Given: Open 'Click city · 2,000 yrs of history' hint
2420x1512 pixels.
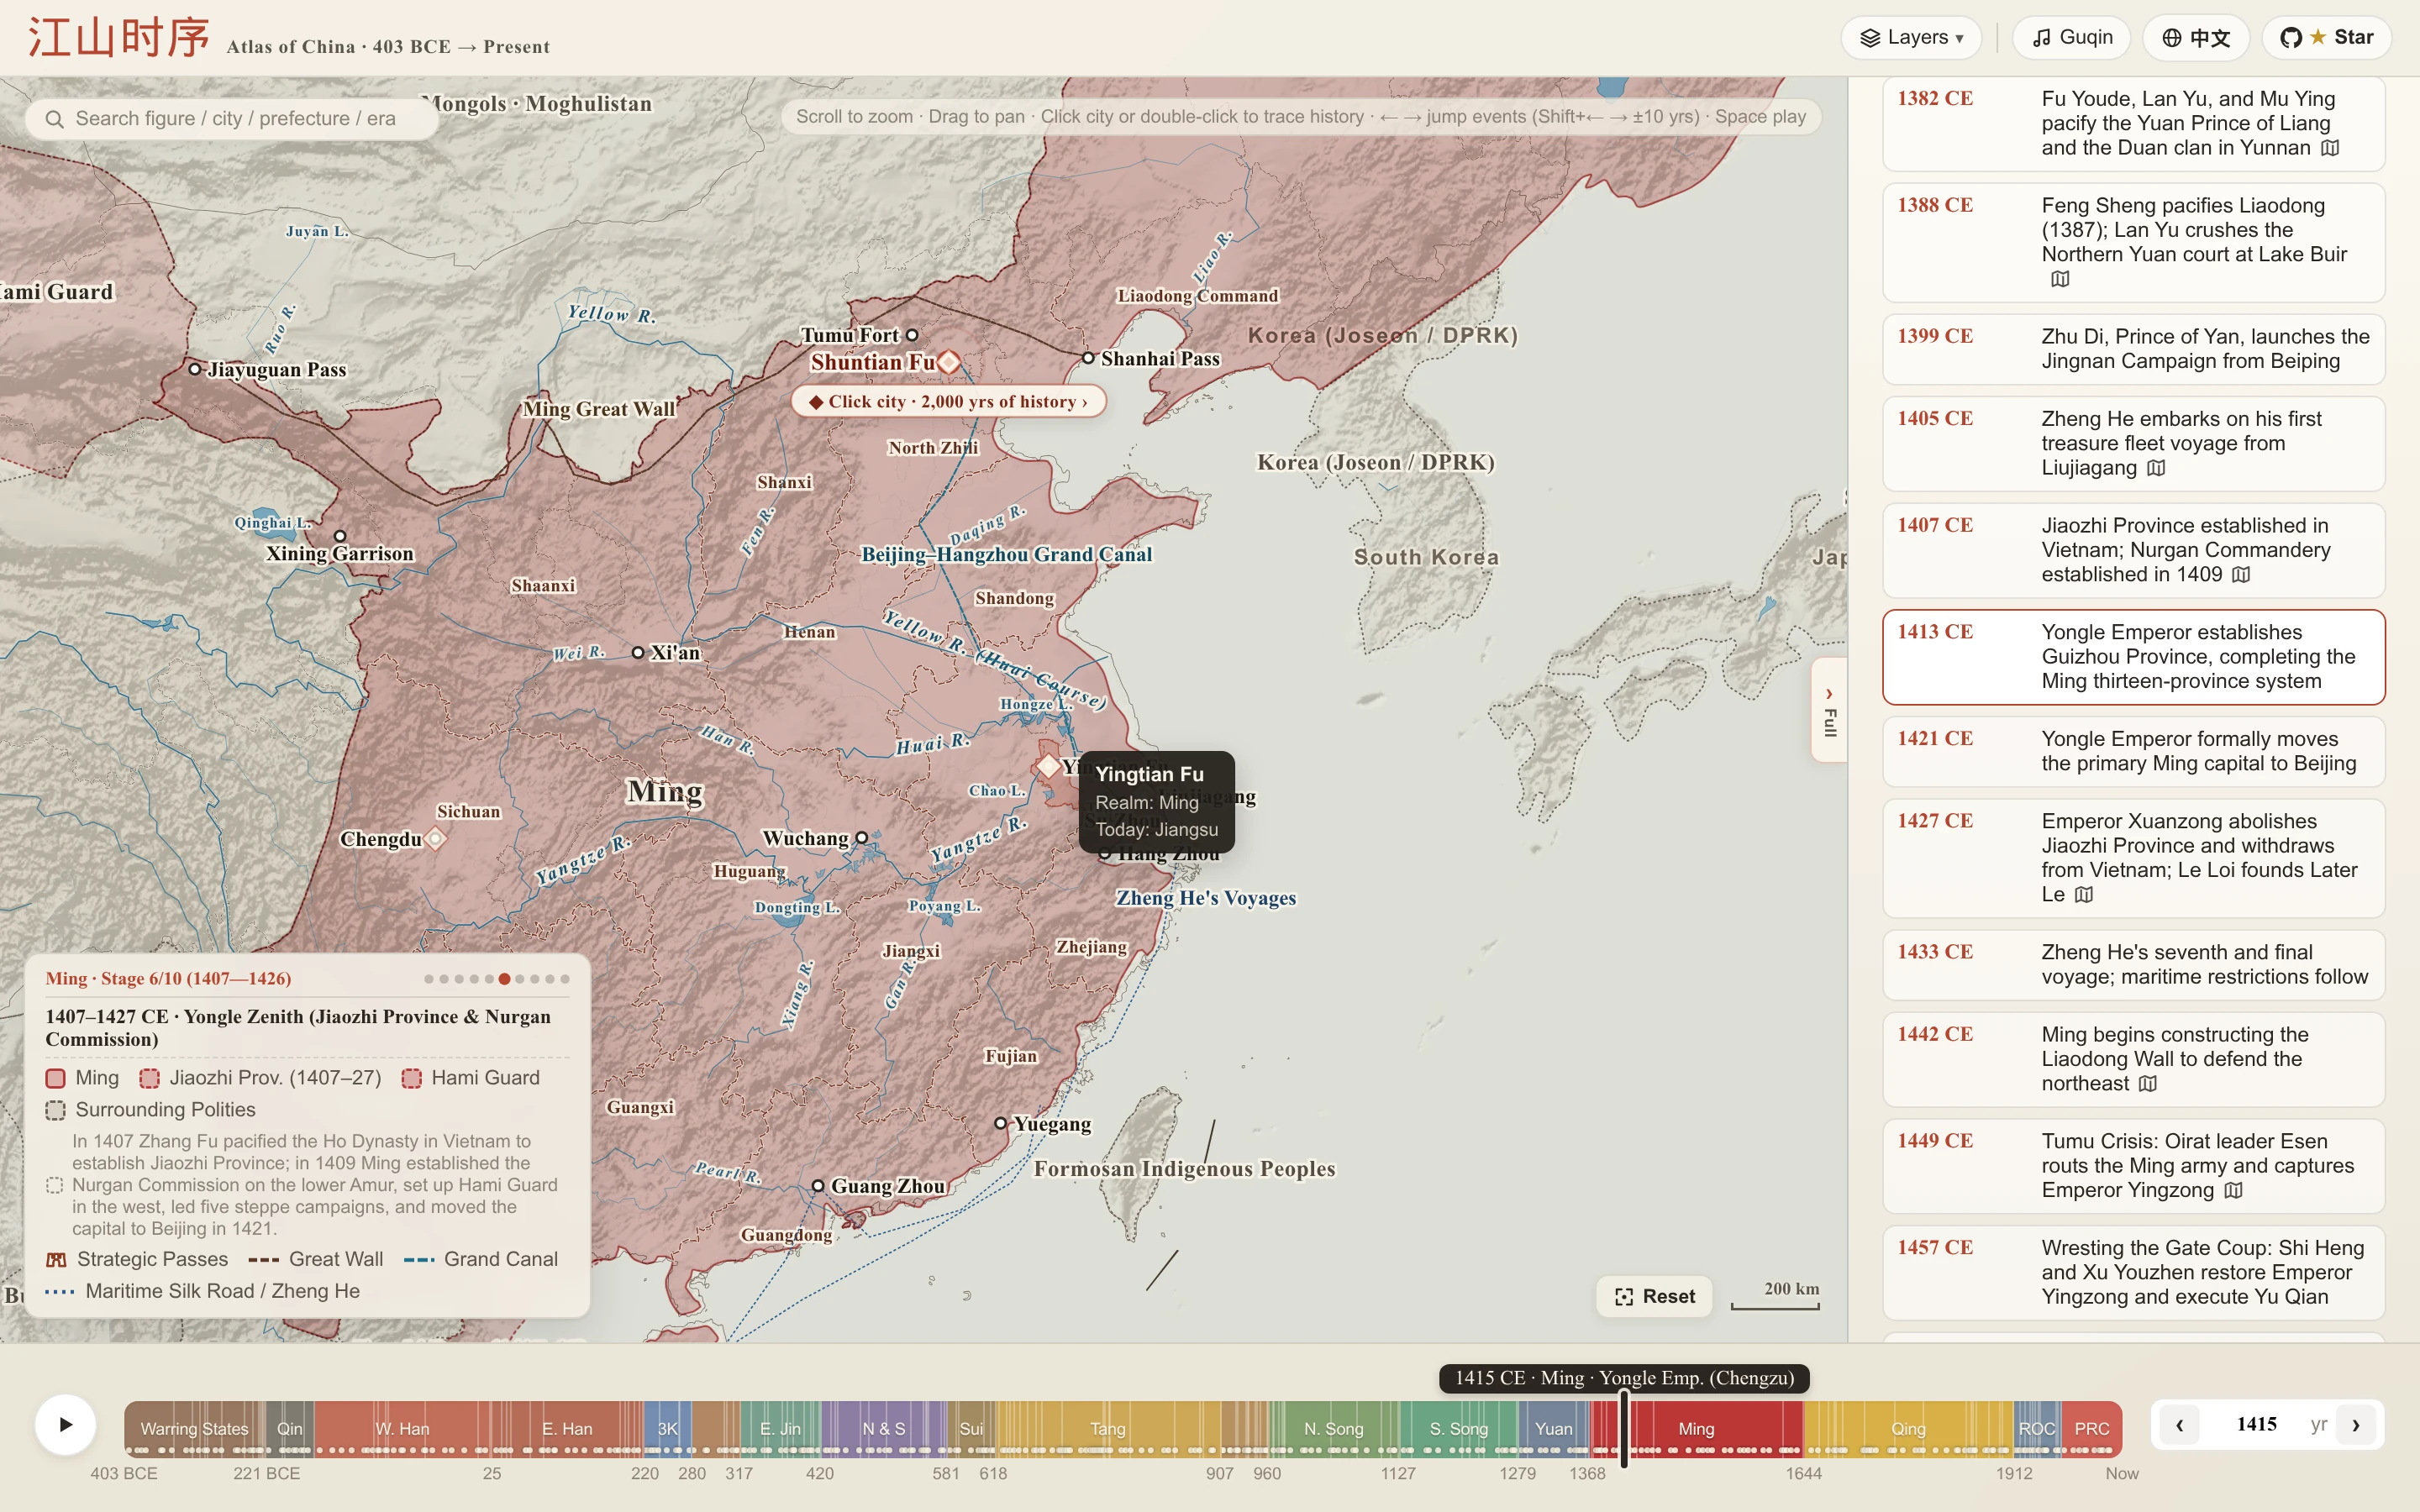Looking at the screenshot, I should coord(948,401).
